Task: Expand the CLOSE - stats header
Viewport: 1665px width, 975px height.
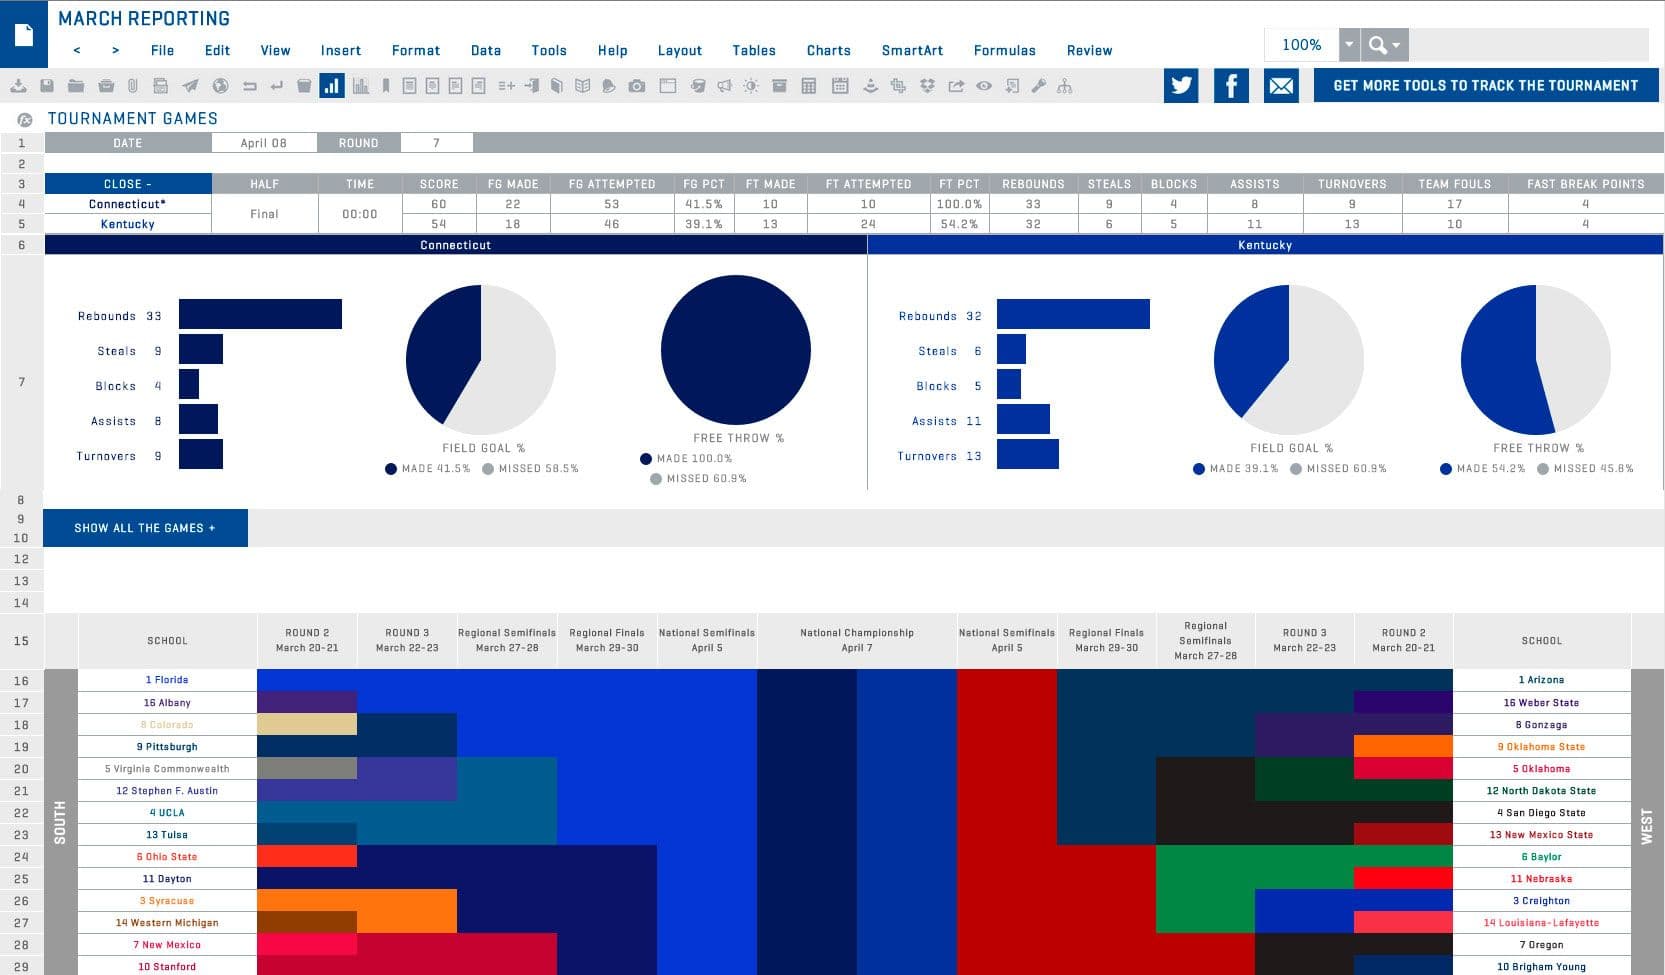Action: tap(128, 184)
